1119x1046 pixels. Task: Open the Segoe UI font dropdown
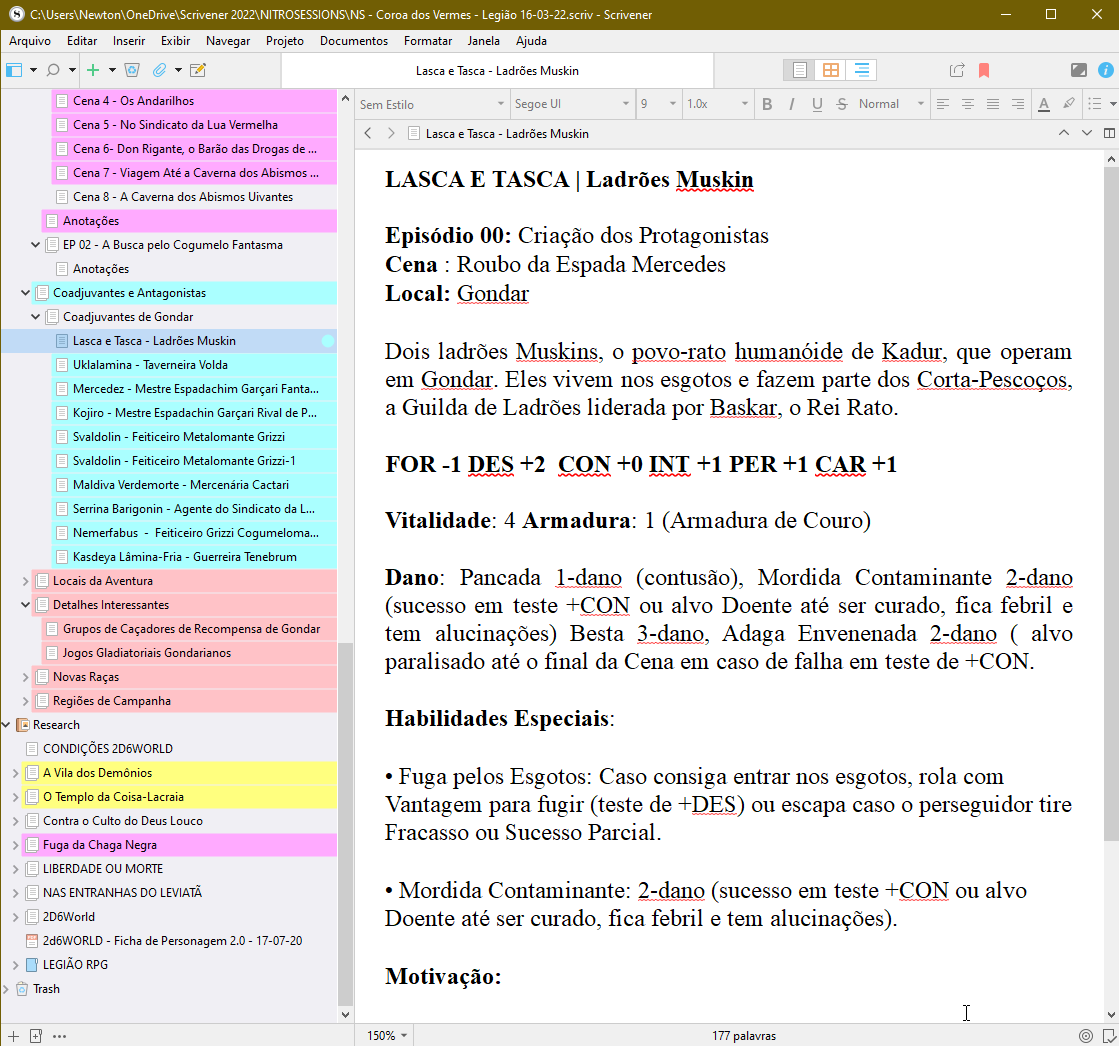(572, 104)
